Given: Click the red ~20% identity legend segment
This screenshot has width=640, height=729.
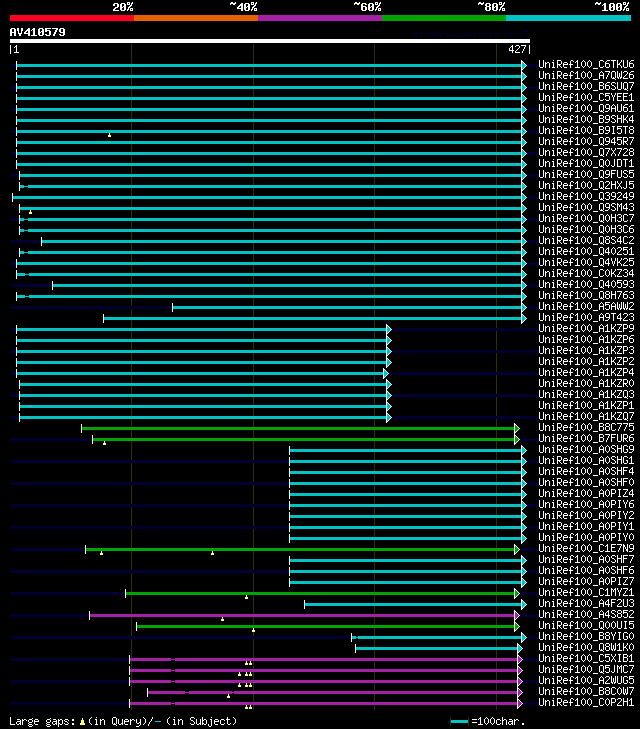Looking at the screenshot, I should point(72,18).
